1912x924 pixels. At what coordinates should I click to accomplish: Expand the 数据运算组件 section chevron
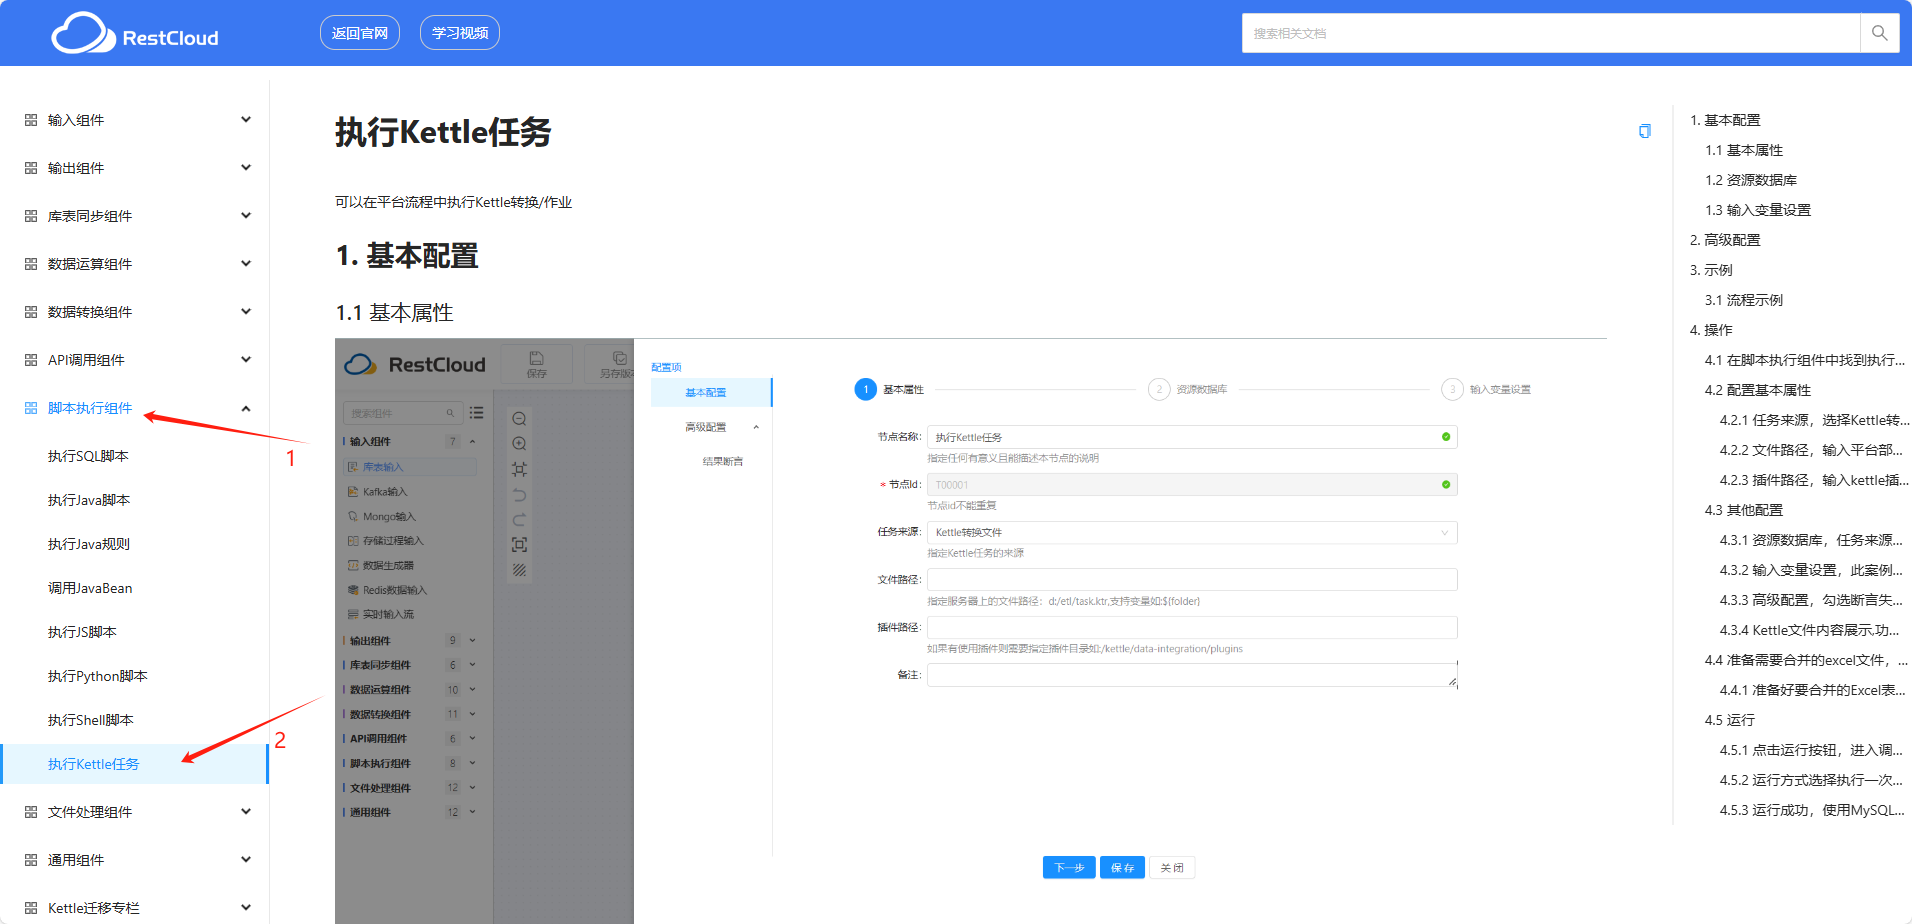pos(246,264)
